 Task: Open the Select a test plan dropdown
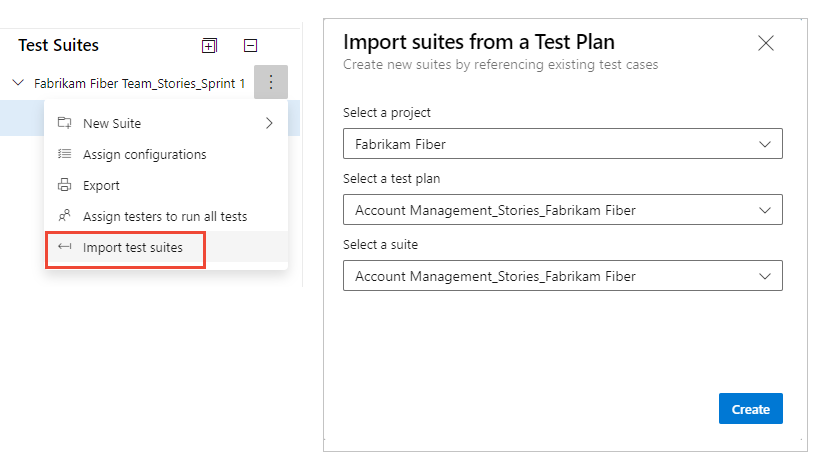562,210
